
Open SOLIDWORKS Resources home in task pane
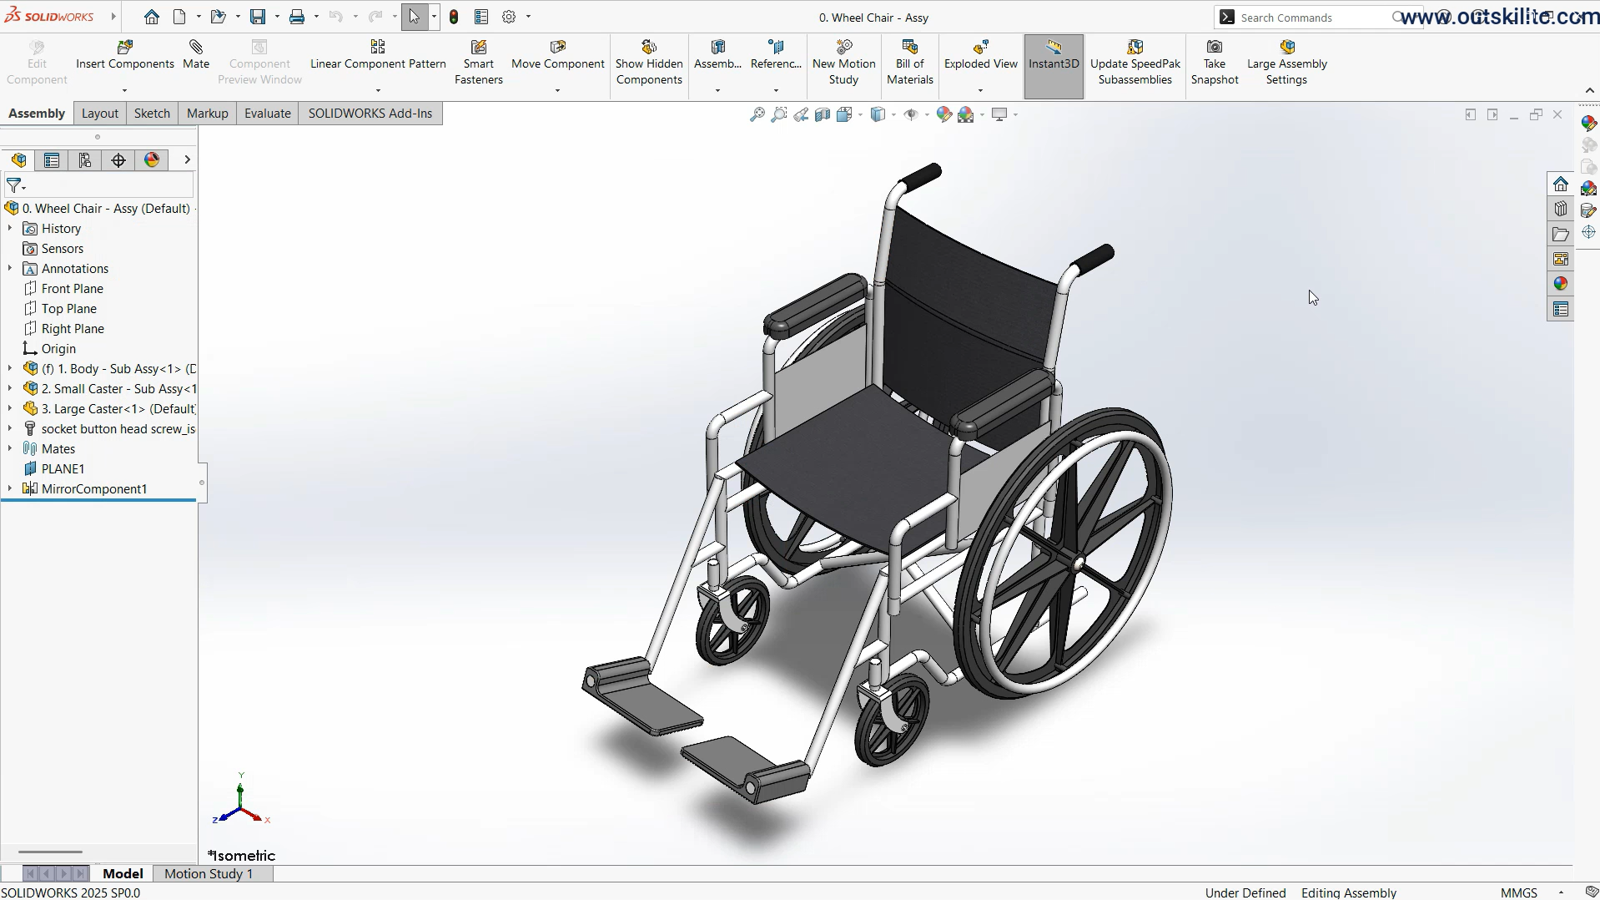1561,184
